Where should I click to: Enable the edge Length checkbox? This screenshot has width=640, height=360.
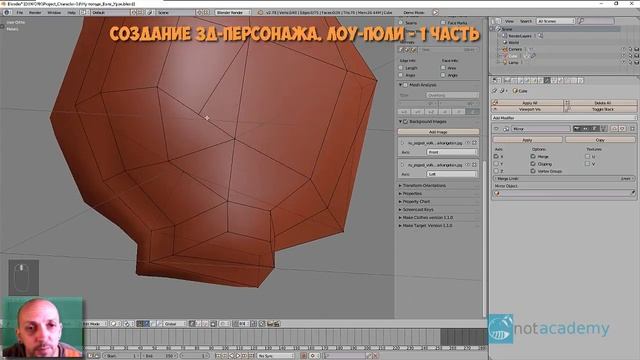point(401,68)
